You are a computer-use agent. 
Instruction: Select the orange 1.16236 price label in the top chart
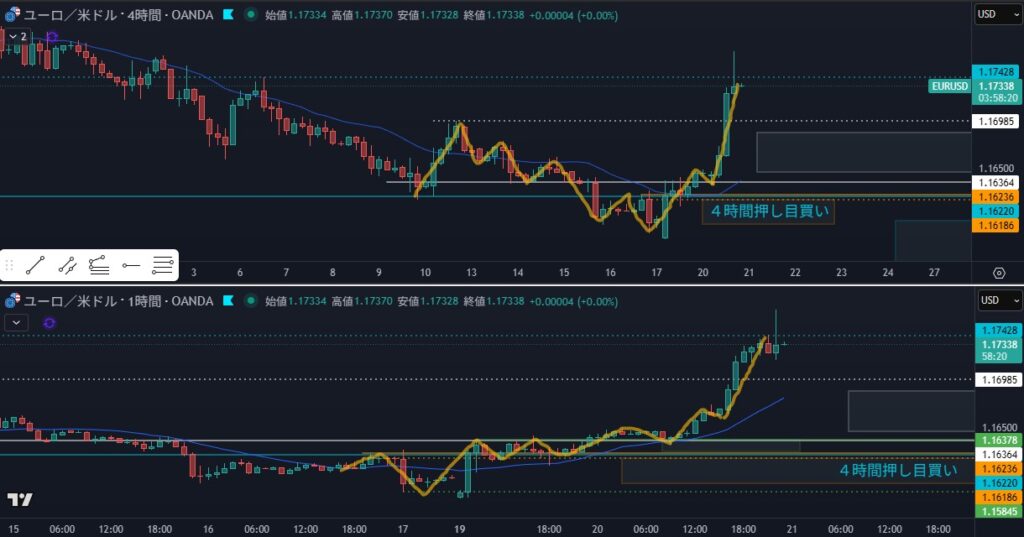click(997, 198)
